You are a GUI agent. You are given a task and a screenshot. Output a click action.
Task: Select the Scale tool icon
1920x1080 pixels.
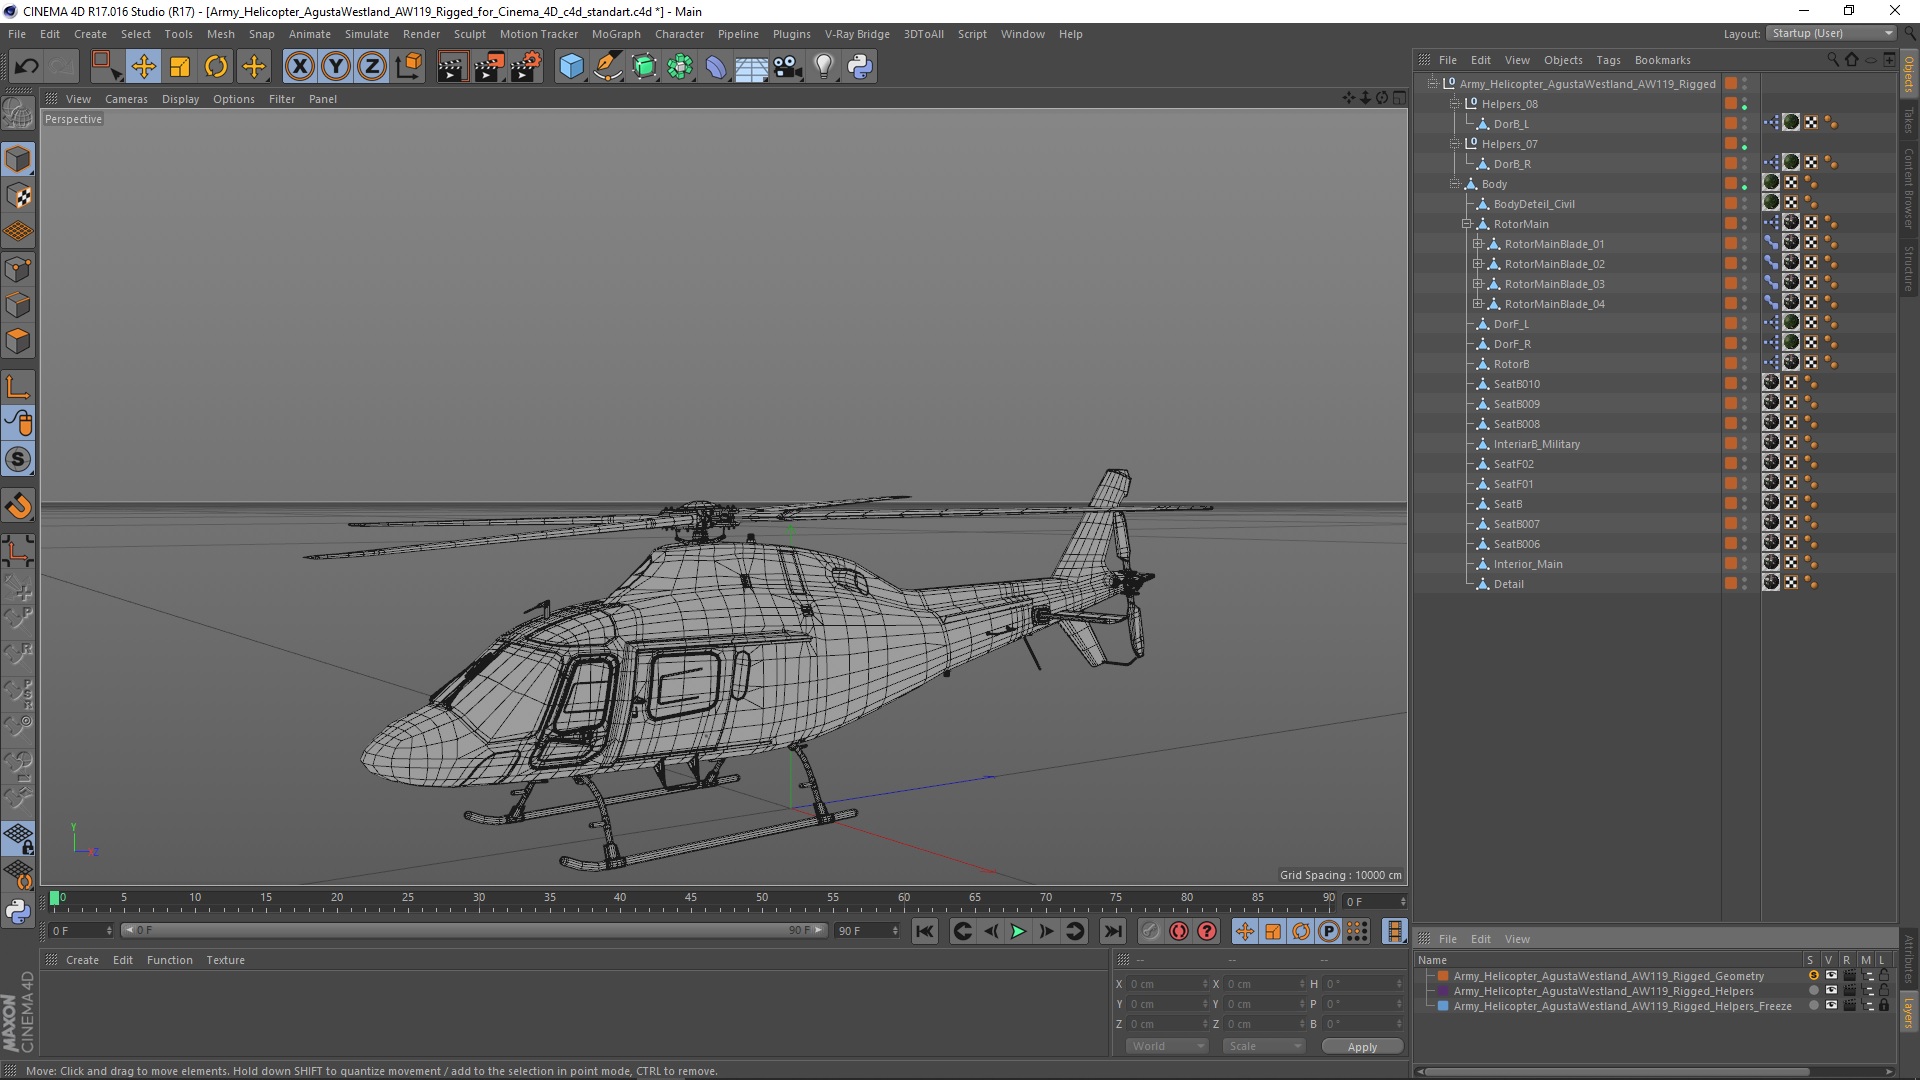tap(180, 67)
